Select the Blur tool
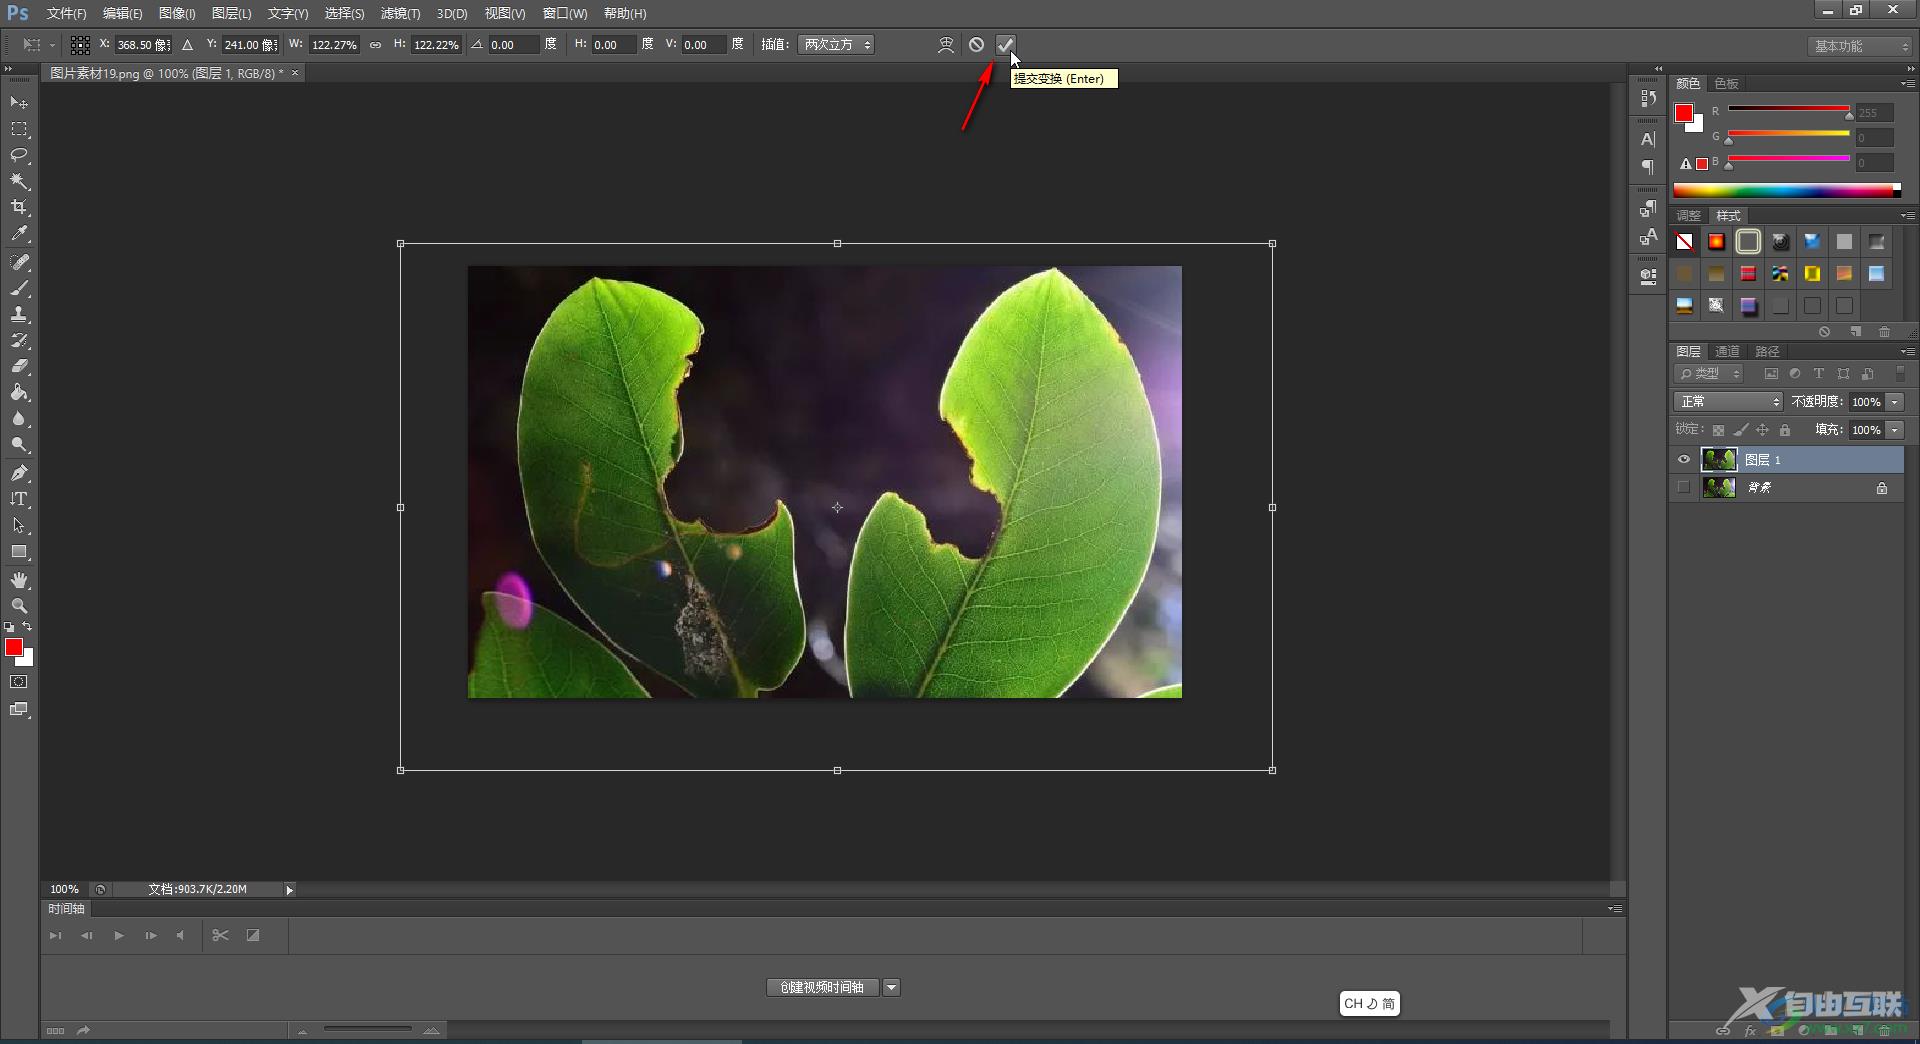1920x1044 pixels. point(19,418)
